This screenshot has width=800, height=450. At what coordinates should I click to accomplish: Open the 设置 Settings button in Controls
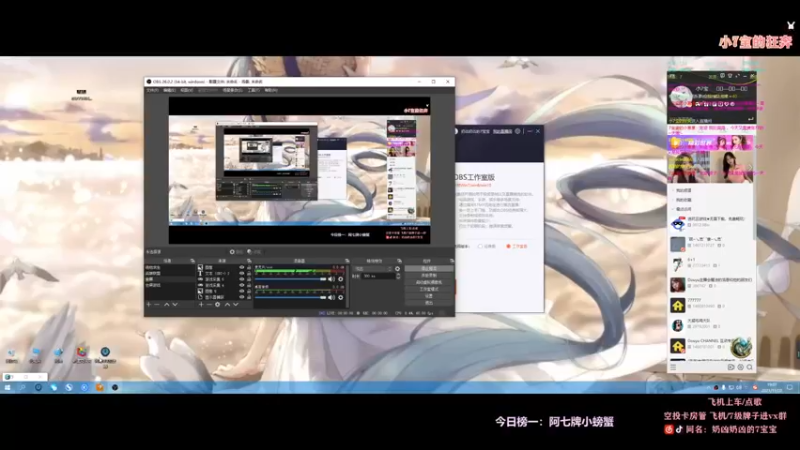(x=429, y=296)
